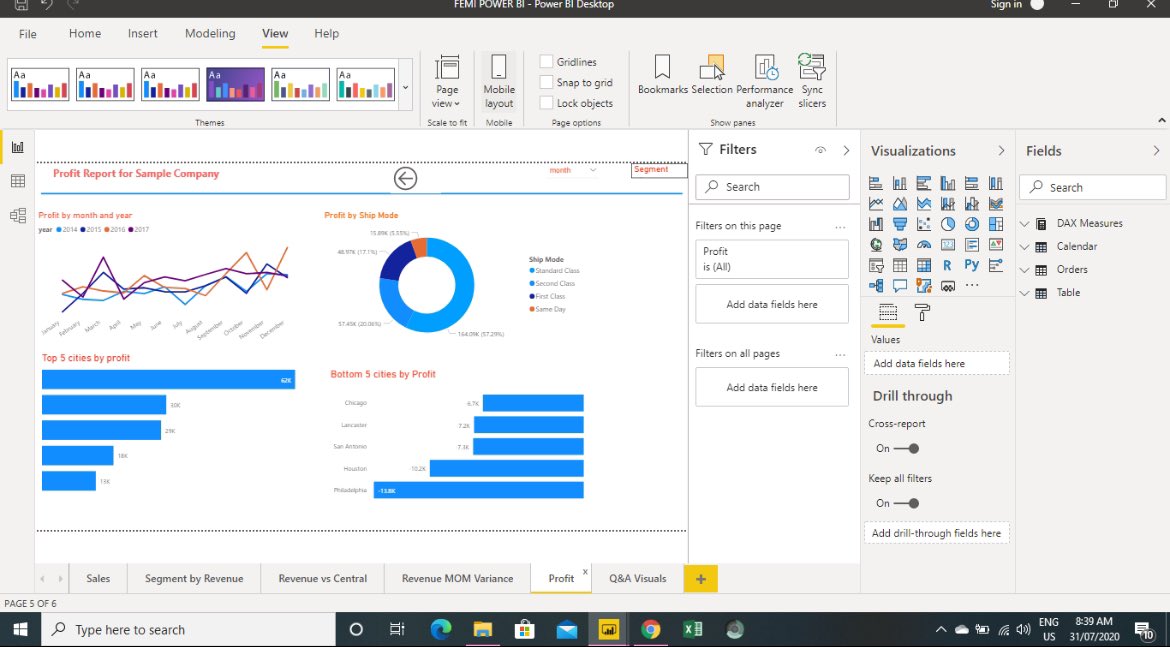
Task: Select the Scatter chart visualization
Action: click(x=924, y=224)
